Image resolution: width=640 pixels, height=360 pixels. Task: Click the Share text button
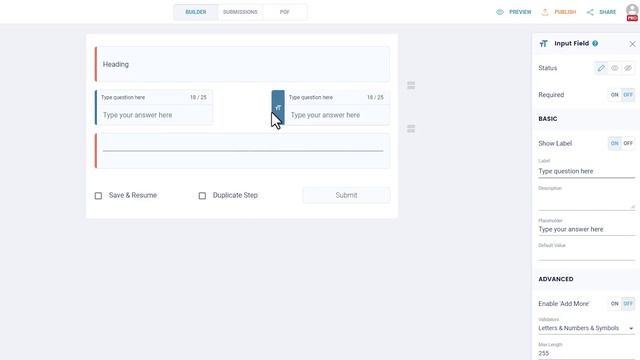coord(607,12)
